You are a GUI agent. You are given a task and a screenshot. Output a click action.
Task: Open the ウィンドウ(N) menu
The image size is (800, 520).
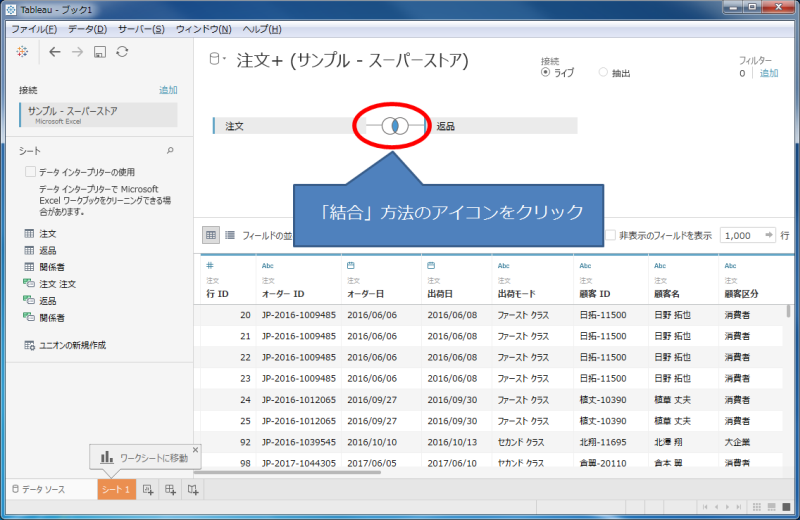click(x=204, y=29)
